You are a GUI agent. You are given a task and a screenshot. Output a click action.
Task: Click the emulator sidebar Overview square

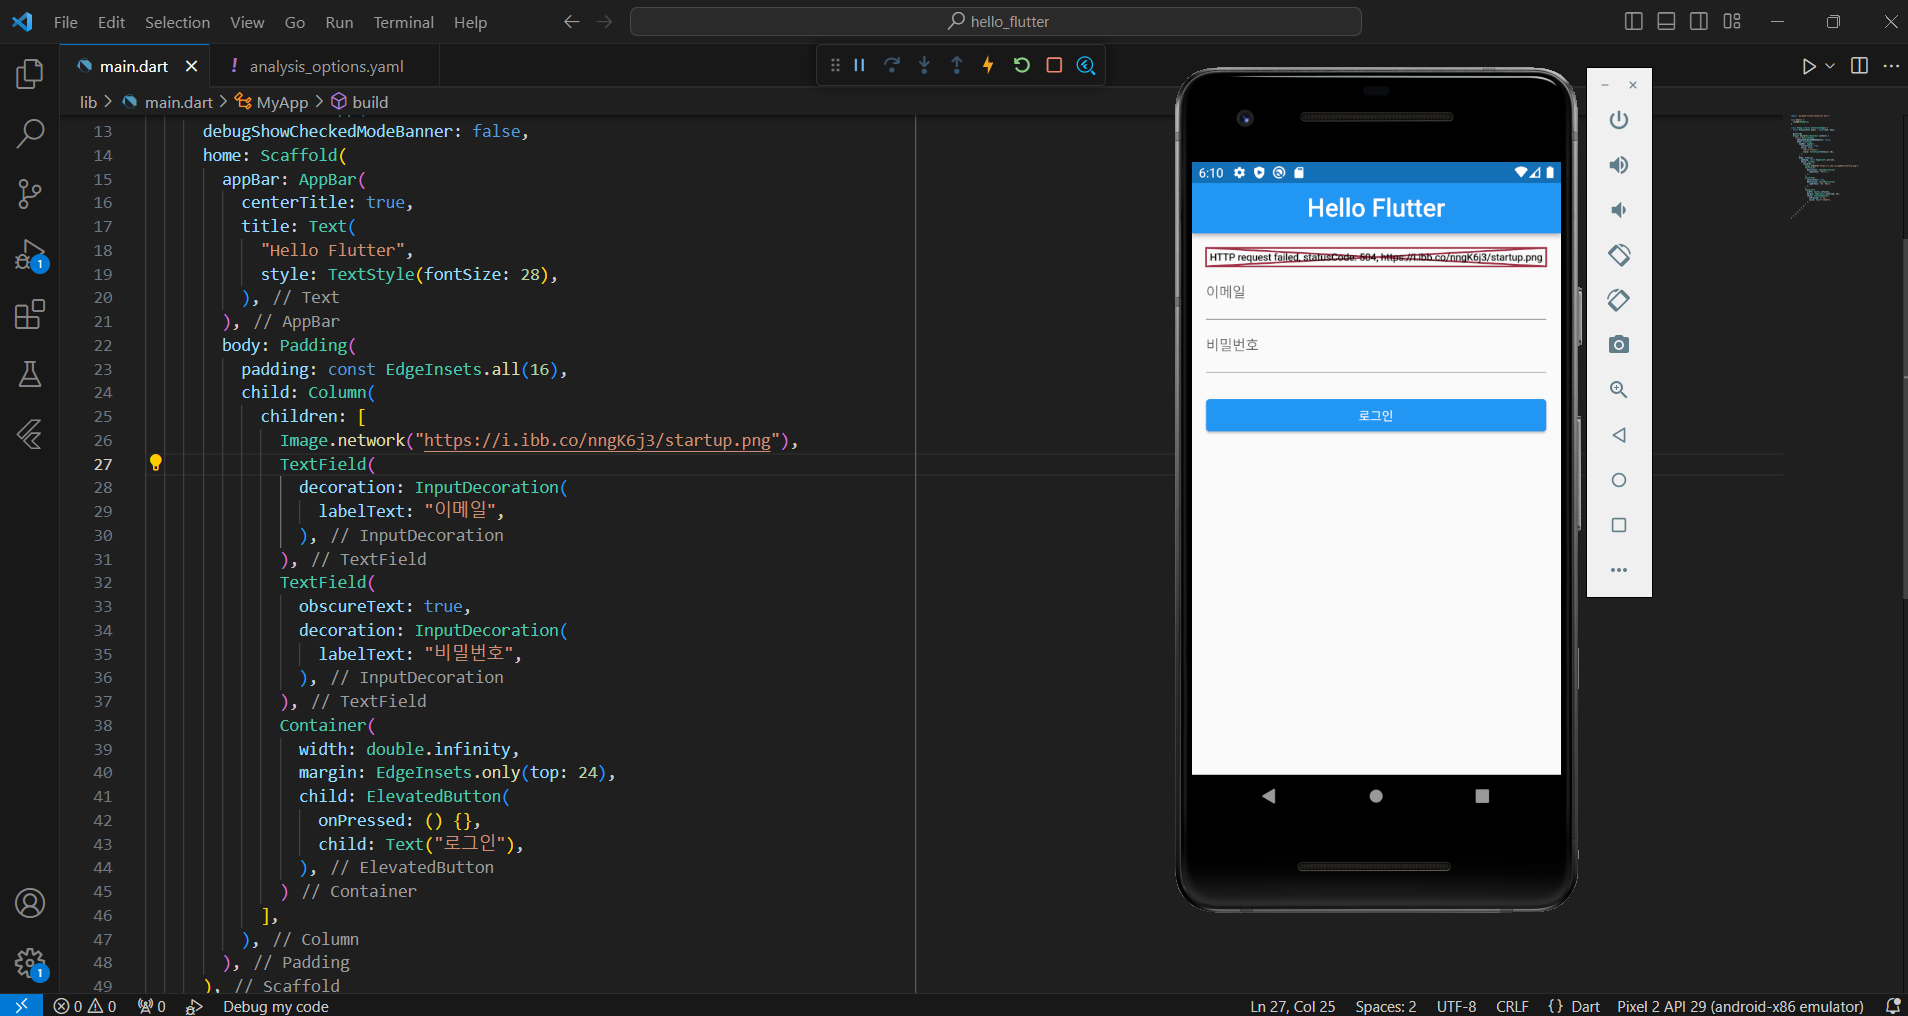1619,525
